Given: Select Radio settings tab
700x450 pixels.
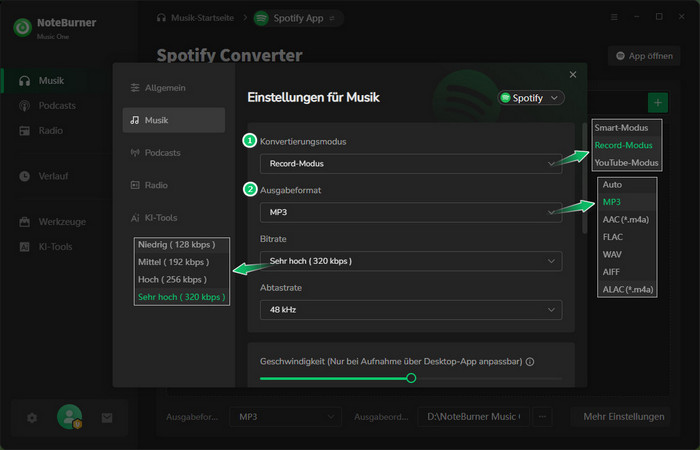Looking at the screenshot, I should pos(174,185).
